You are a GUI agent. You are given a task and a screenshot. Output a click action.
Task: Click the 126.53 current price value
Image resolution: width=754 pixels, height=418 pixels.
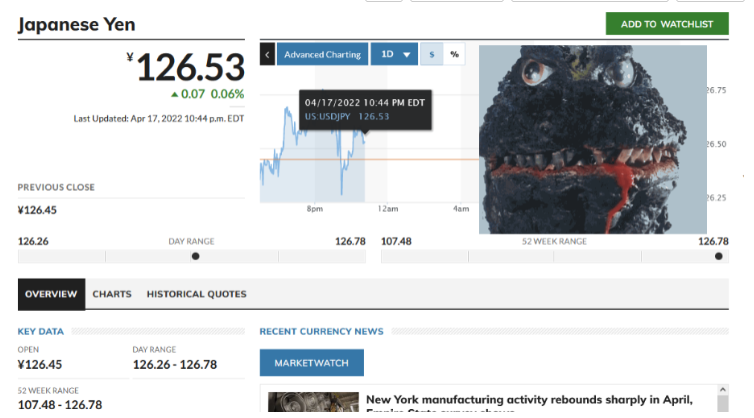[190, 67]
